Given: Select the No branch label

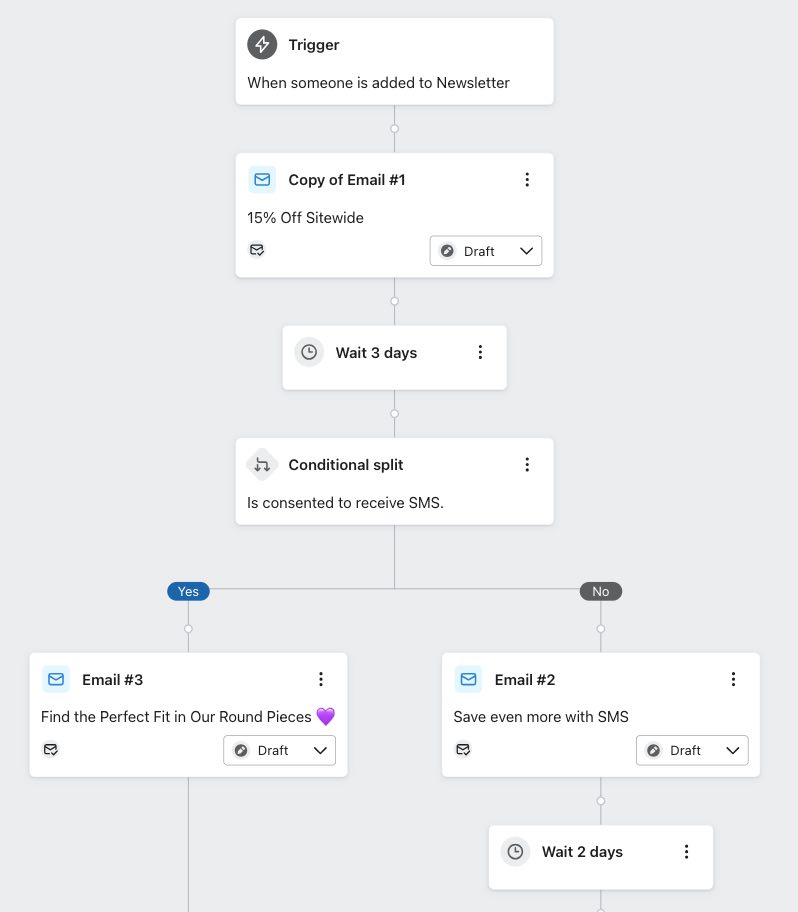Looking at the screenshot, I should tap(600, 591).
